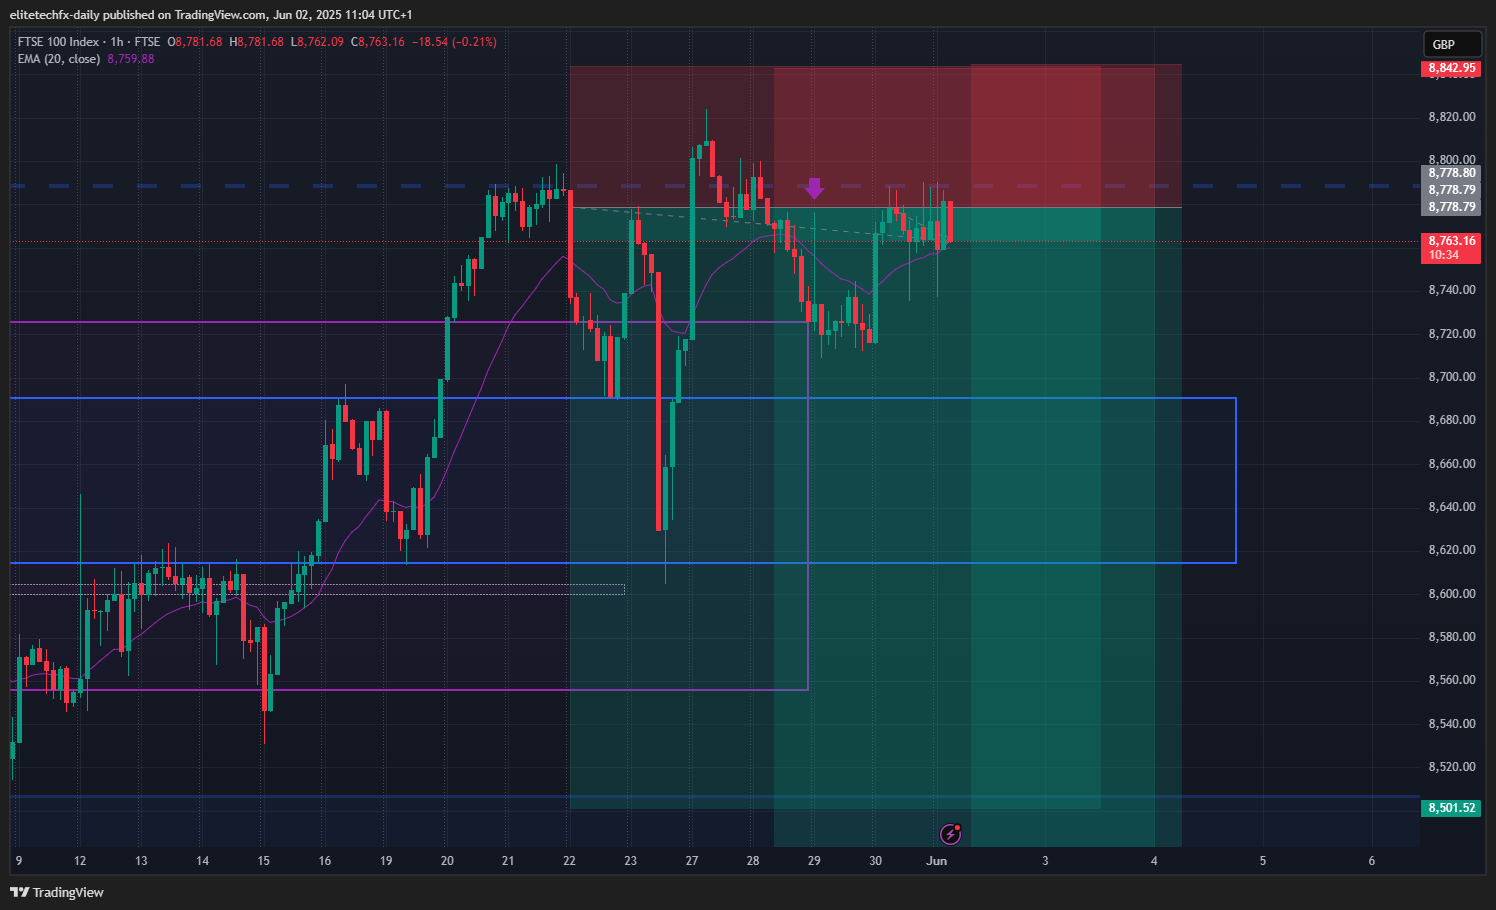Click the EMA value 8,759.88
This screenshot has width=1496, height=910.
(x=131, y=59)
